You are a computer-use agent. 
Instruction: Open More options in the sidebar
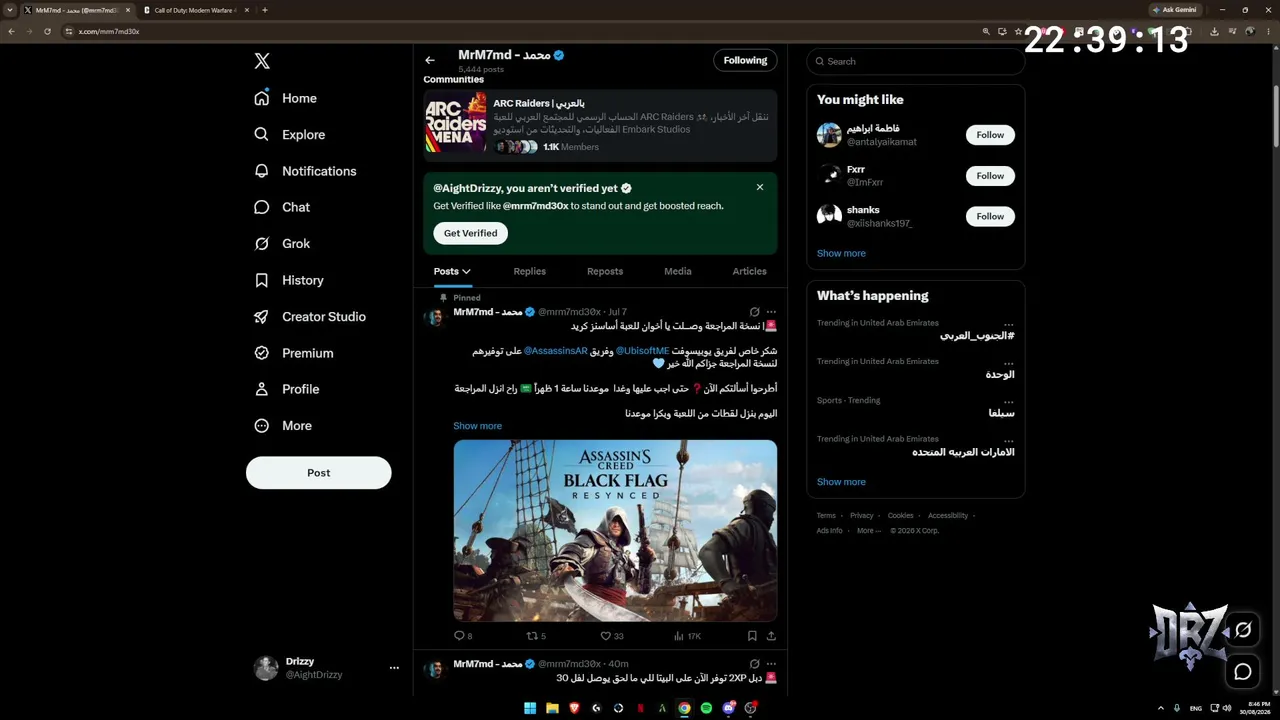click(283, 426)
